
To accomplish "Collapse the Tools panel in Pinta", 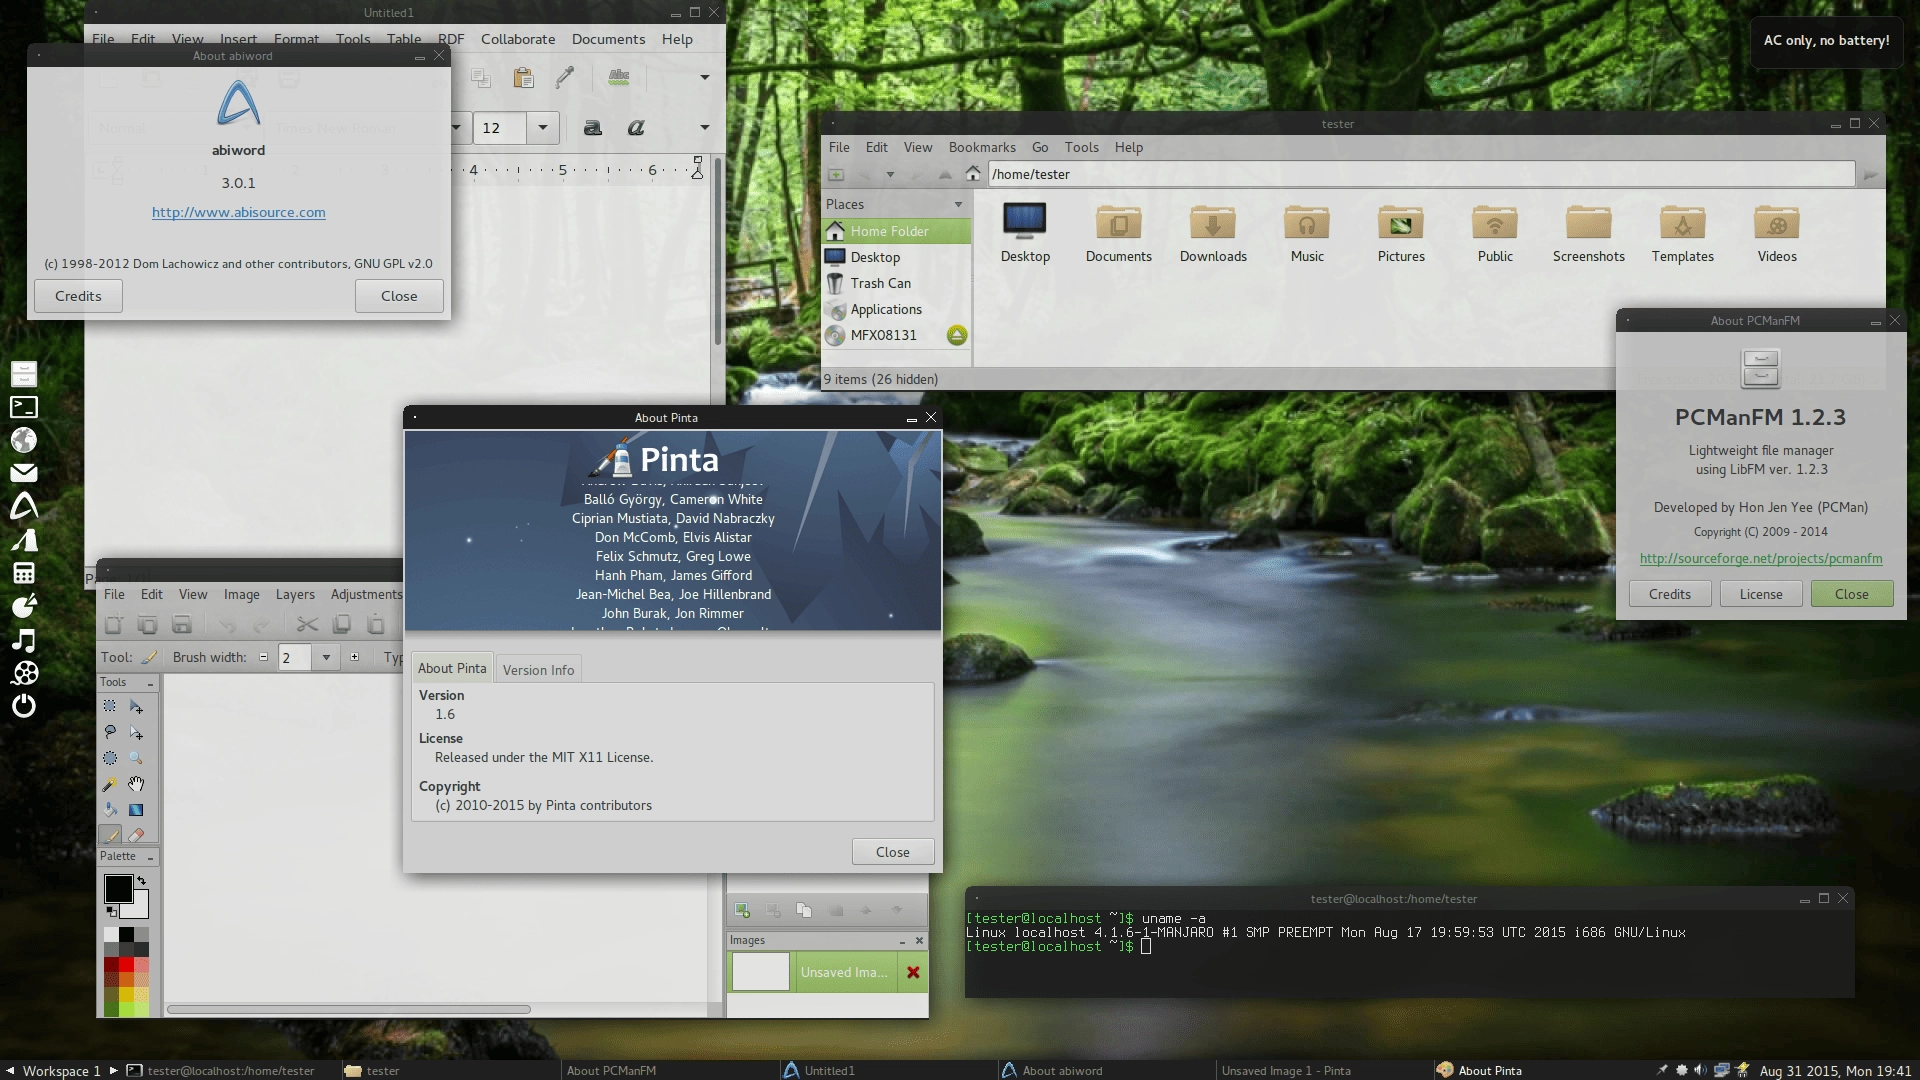I will point(151,683).
